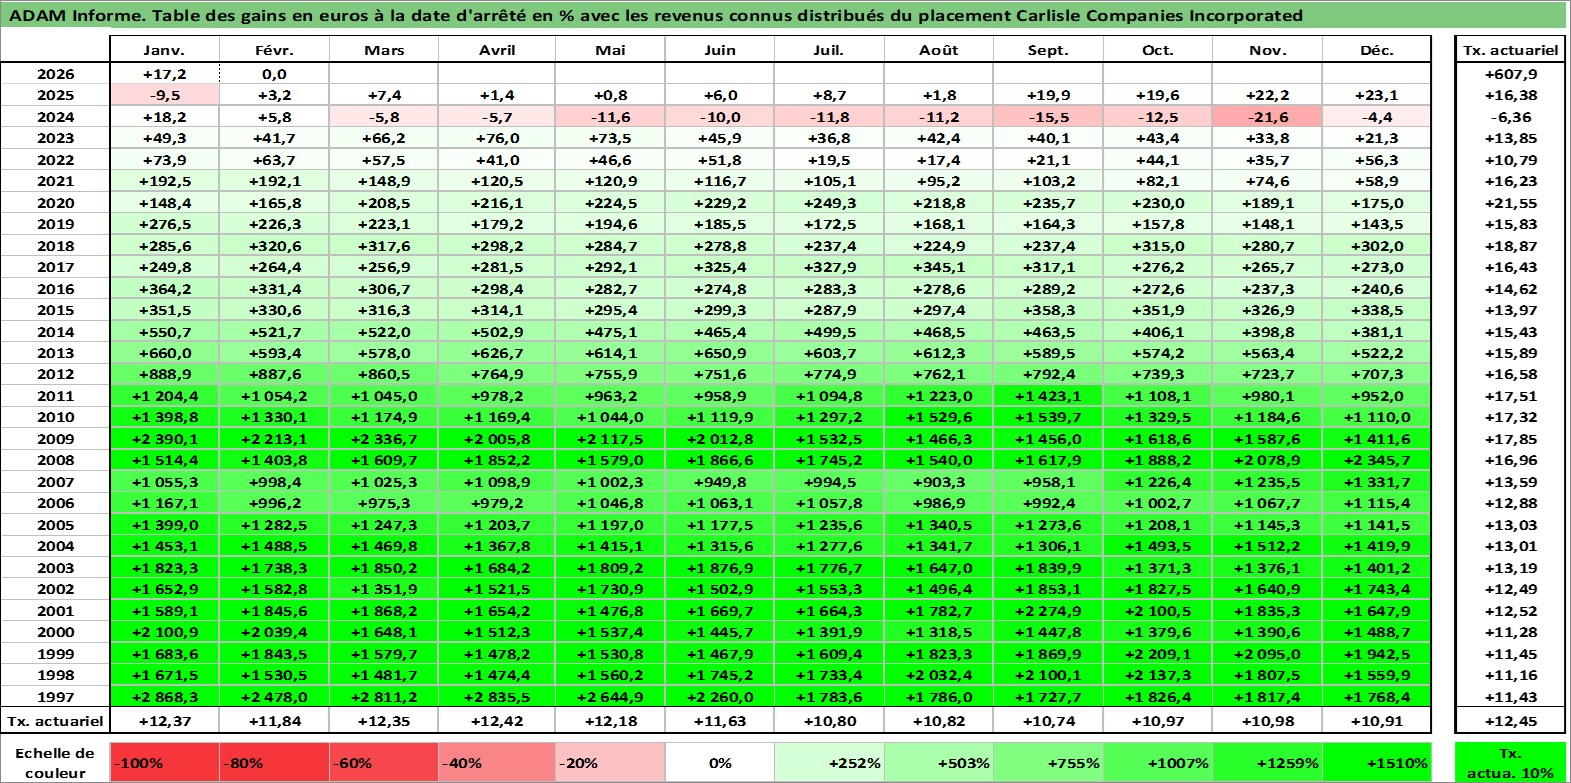1571x783 pixels.
Task: Click the '0,0' cell for February 2026
Action: coord(274,74)
